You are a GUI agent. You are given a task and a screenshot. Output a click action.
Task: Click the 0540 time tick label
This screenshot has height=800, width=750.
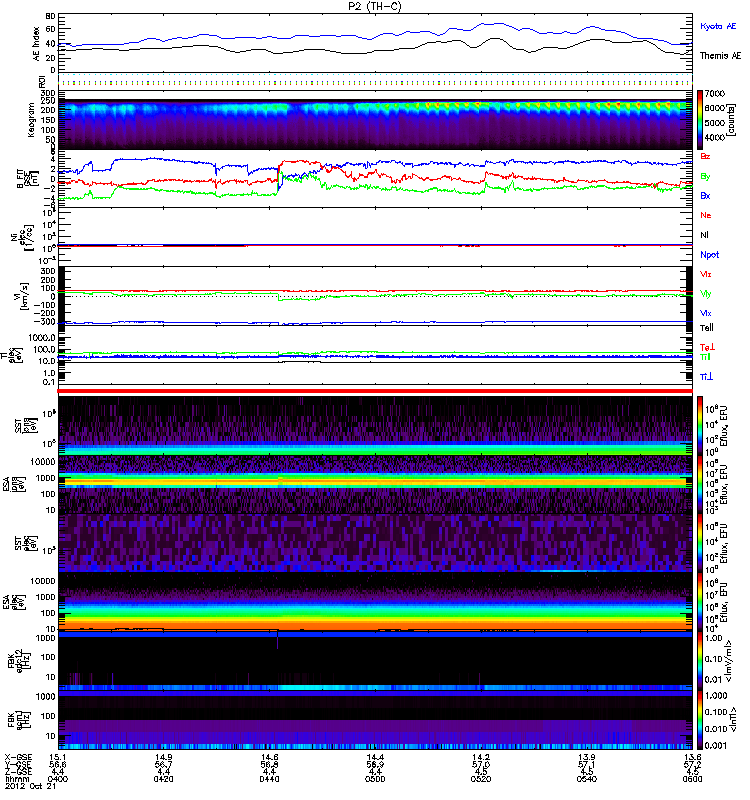587,779
